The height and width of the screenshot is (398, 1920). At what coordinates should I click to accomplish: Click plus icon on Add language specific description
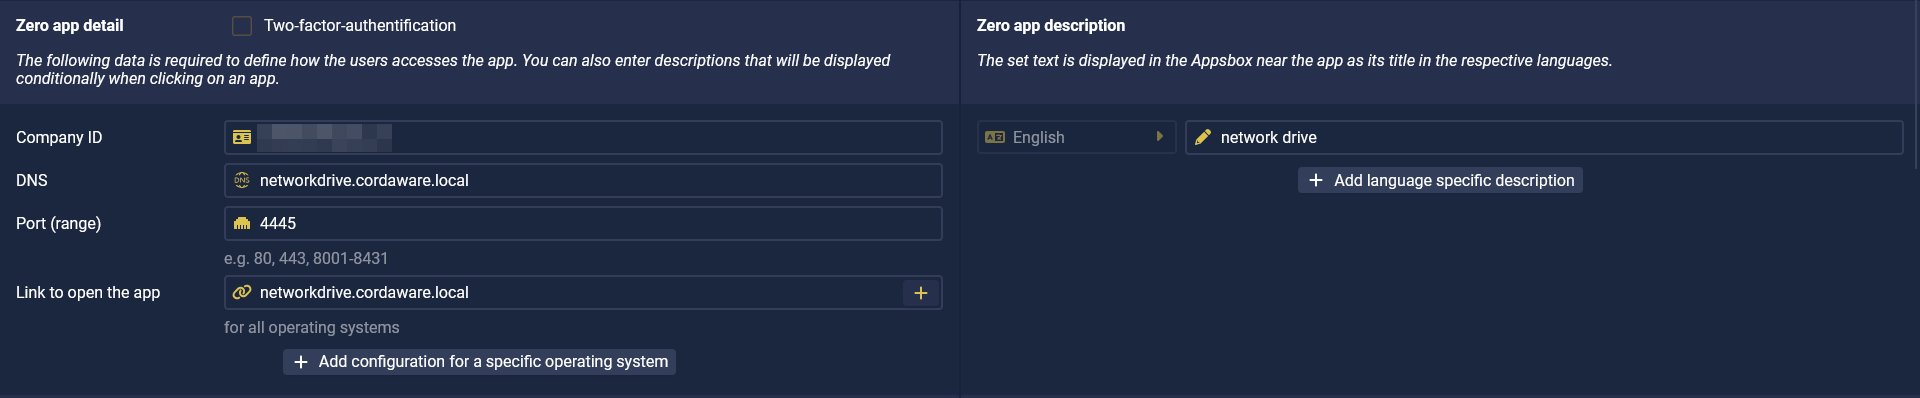point(1316,180)
